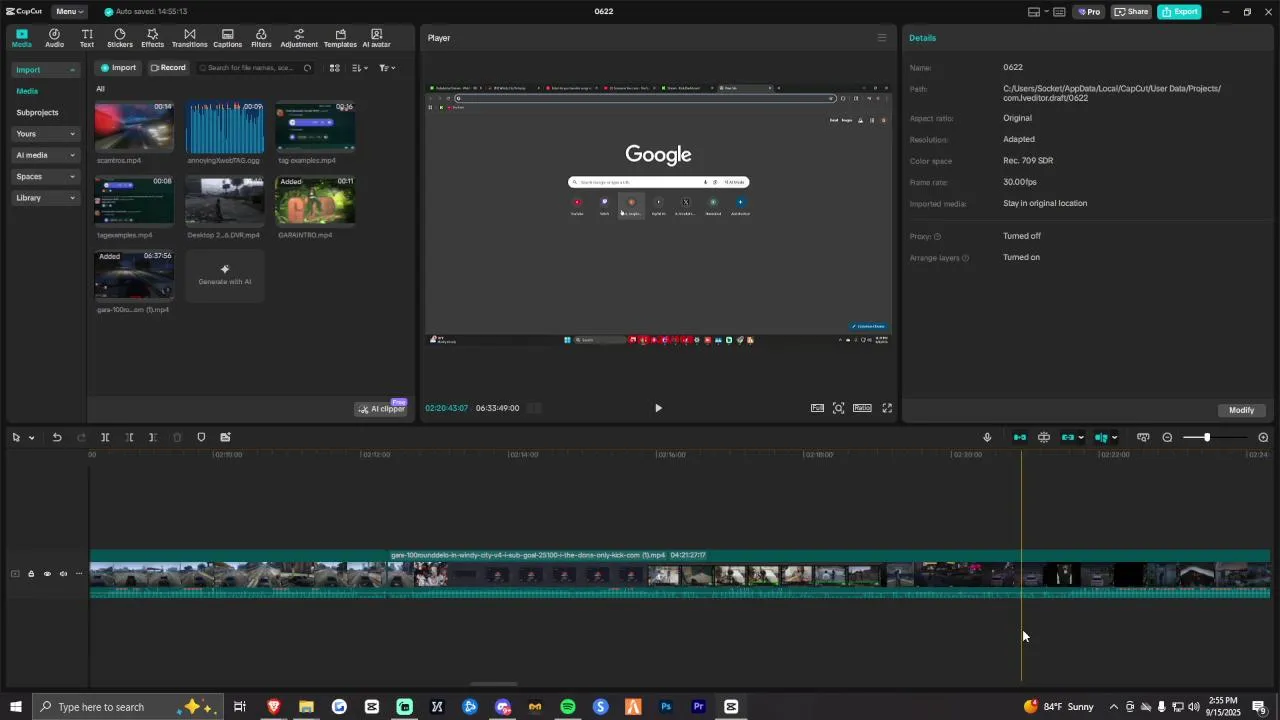Viewport: 1280px width, 720px height.
Task: Zoom out the timeline
Action: (x=1167, y=437)
